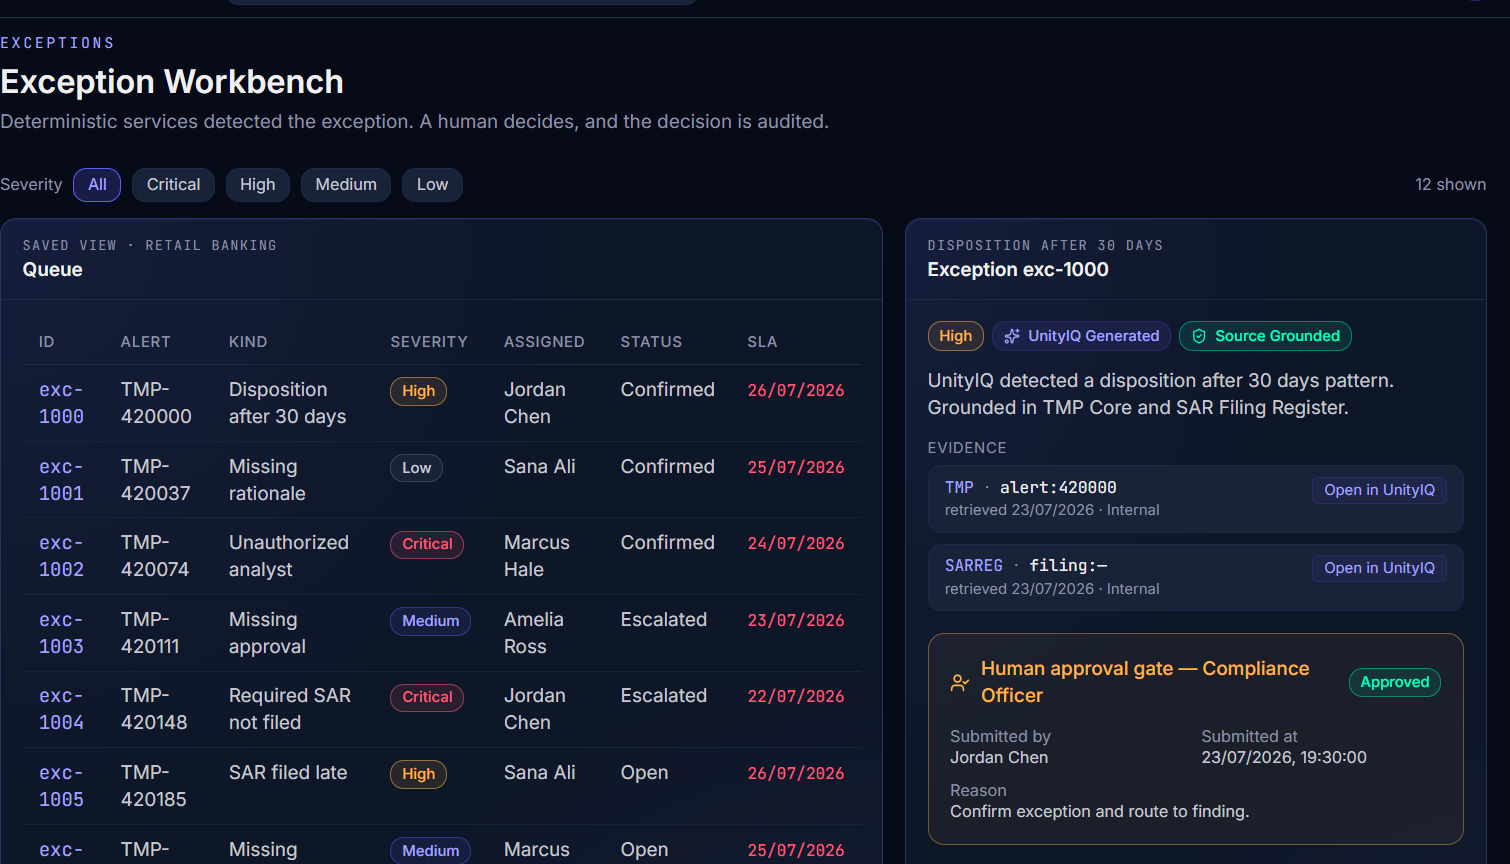Open exception exc-1005 link
This screenshot has width=1510, height=864.
[61, 786]
